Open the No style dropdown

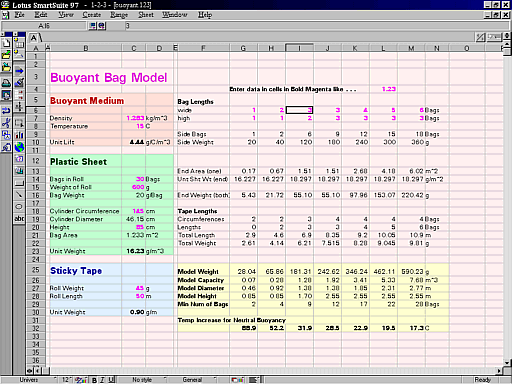coord(143,380)
